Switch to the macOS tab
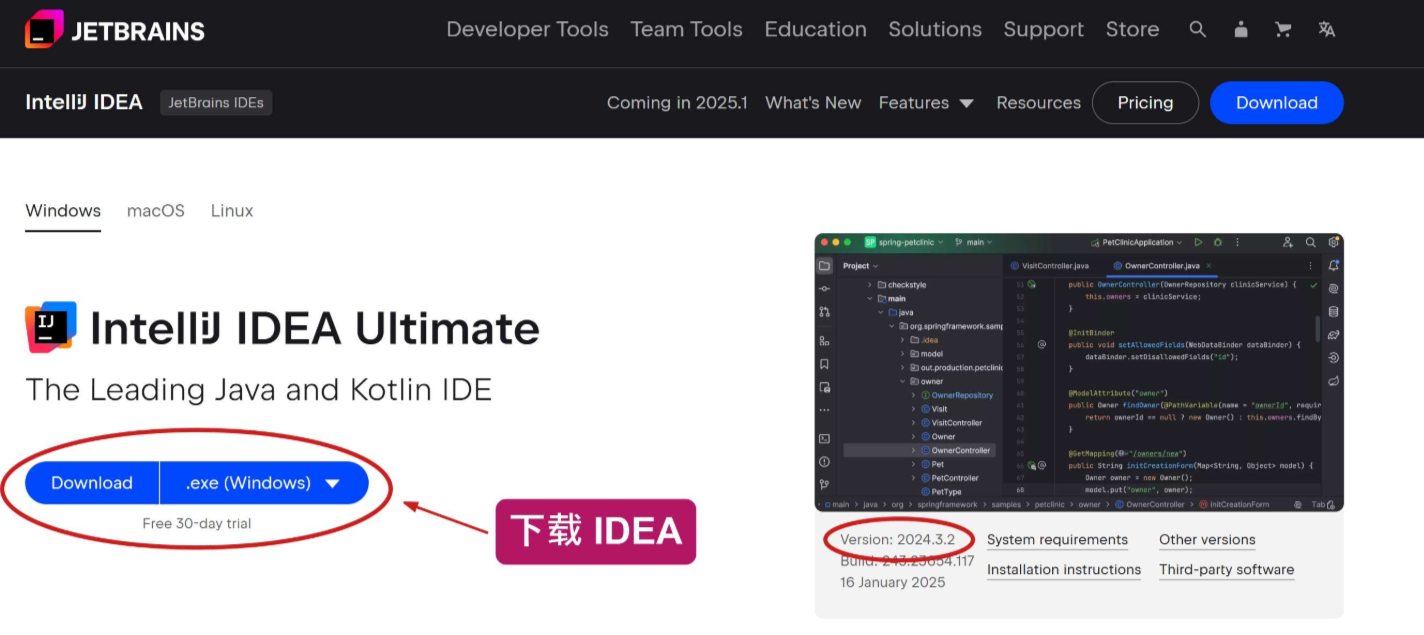 click(156, 211)
